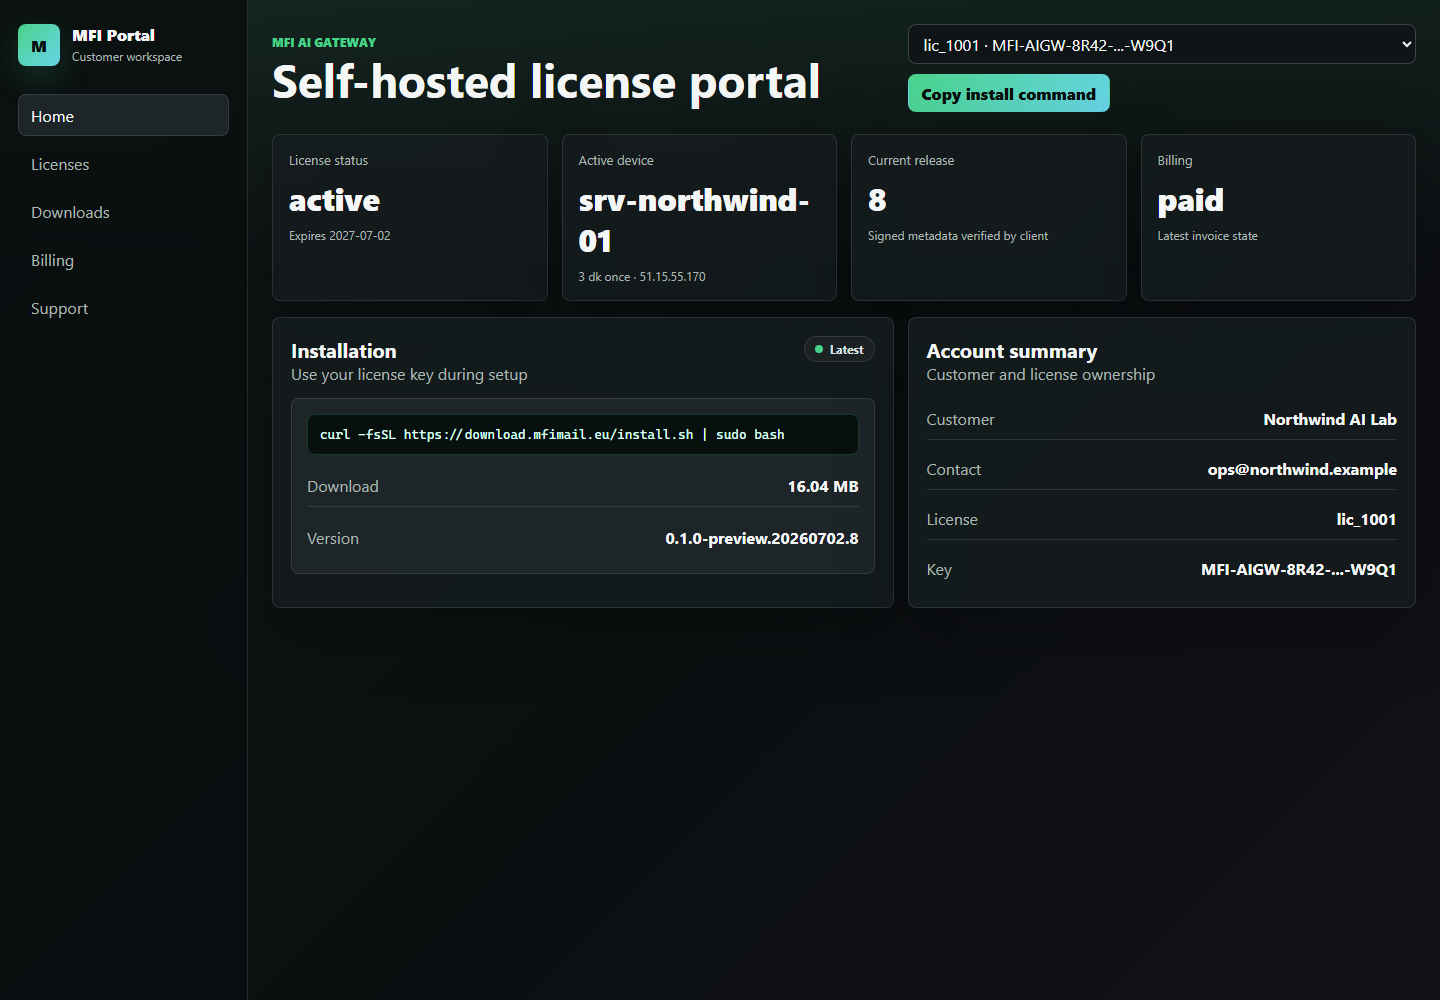Click the 16.04 MB download size
This screenshot has width=1440, height=1000.
(823, 486)
